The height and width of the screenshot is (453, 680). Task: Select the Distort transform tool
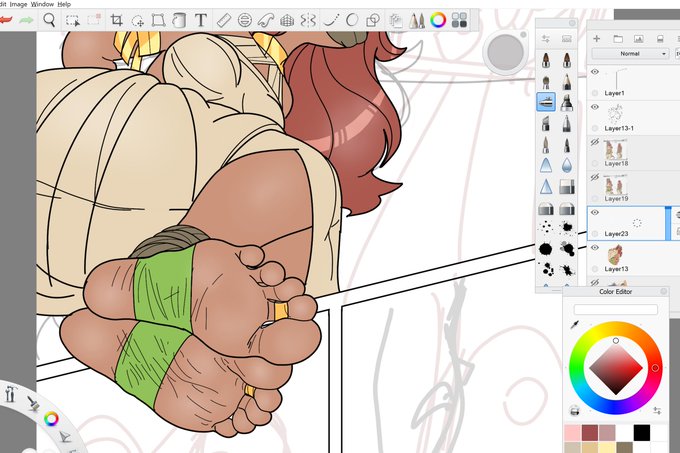pyautogui.click(x=158, y=20)
